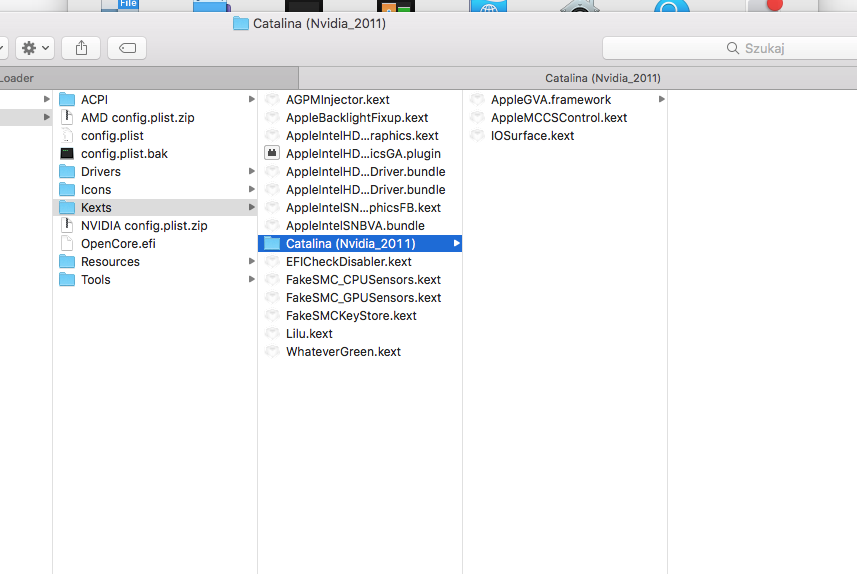The height and width of the screenshot is (574, 857).
Task: Select FakeSMCKeyStore.kext file name
Action: (351, 316)
